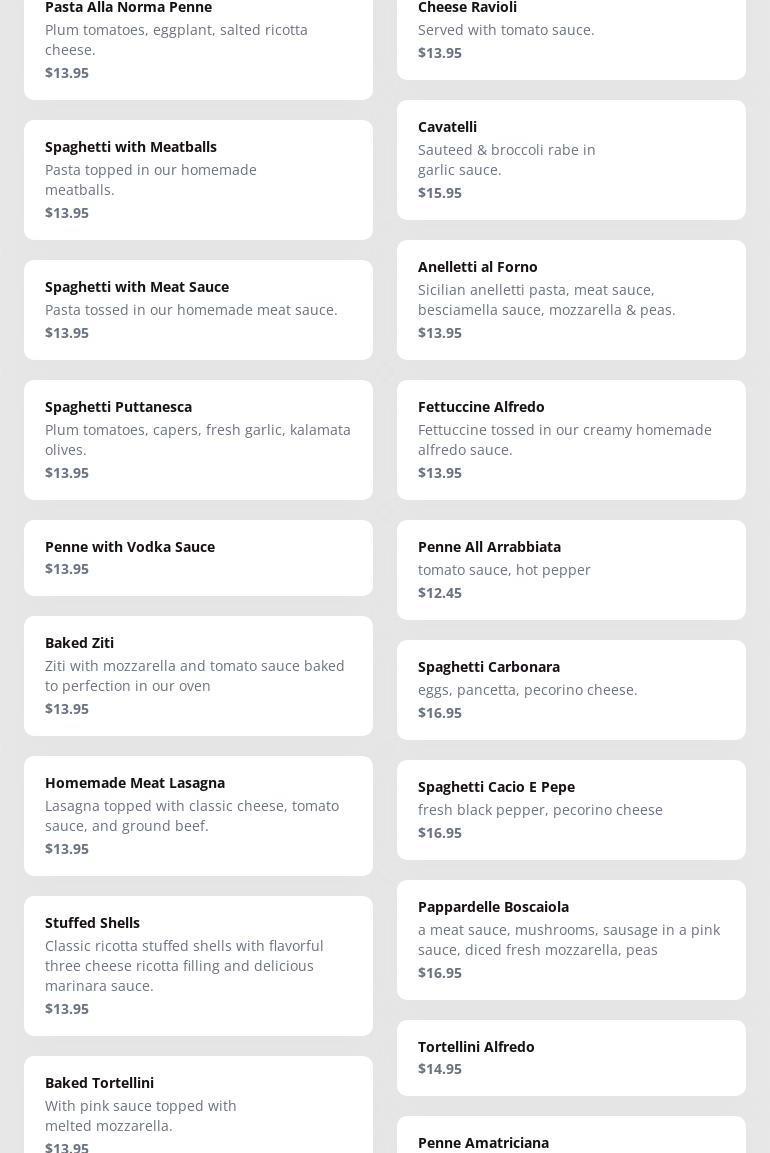Select Homemade Meat Lasagna
This screenshot has width=770, height=1153.
click(x=198, y=816)
